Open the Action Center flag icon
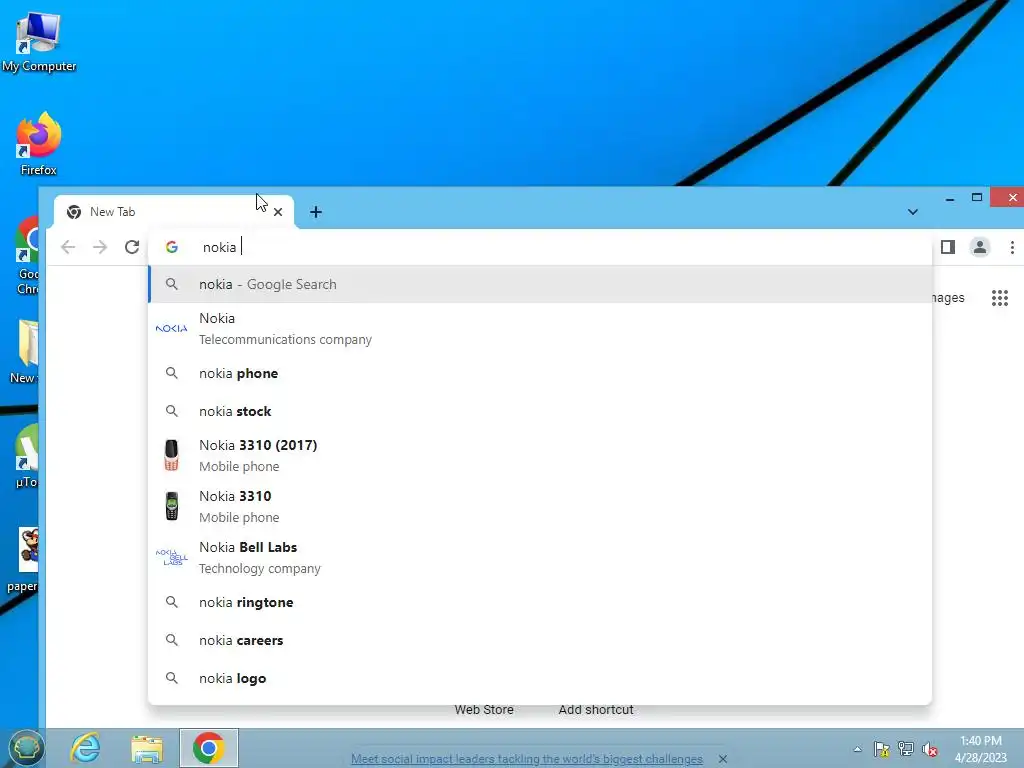The width and height of the screenshot is (1024, 768). tap(881, 749)
